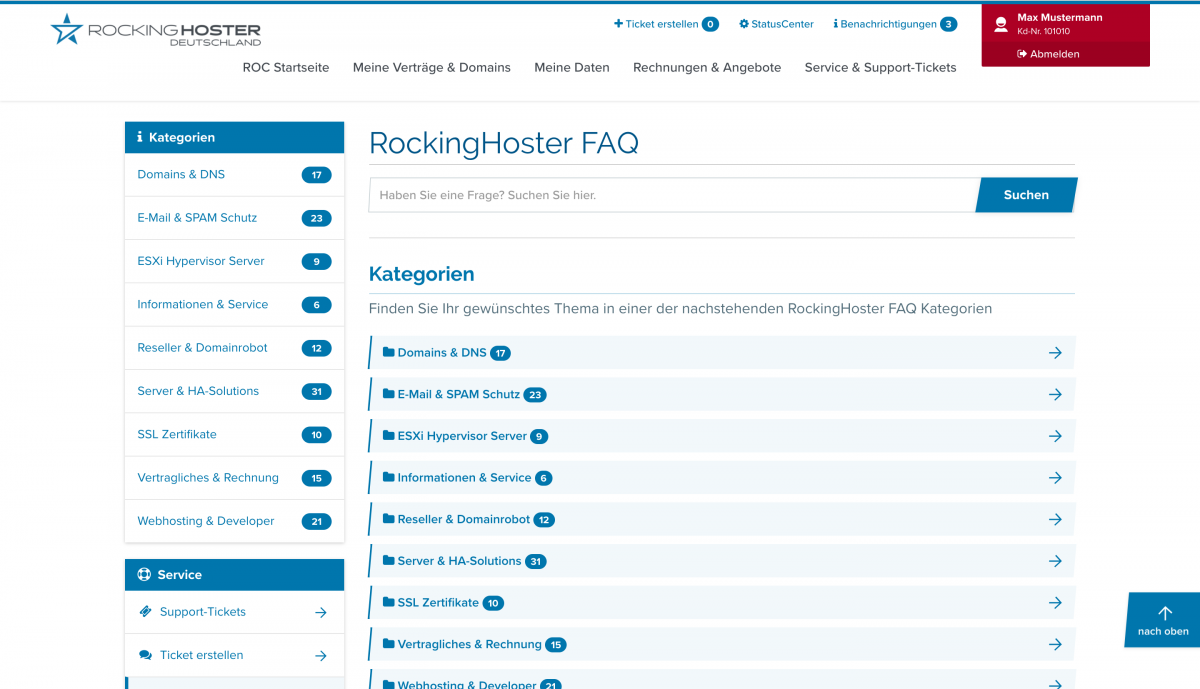Open the Meine Verträge & Domains menu
This screenshot has height=689, width=1200.
432,68
